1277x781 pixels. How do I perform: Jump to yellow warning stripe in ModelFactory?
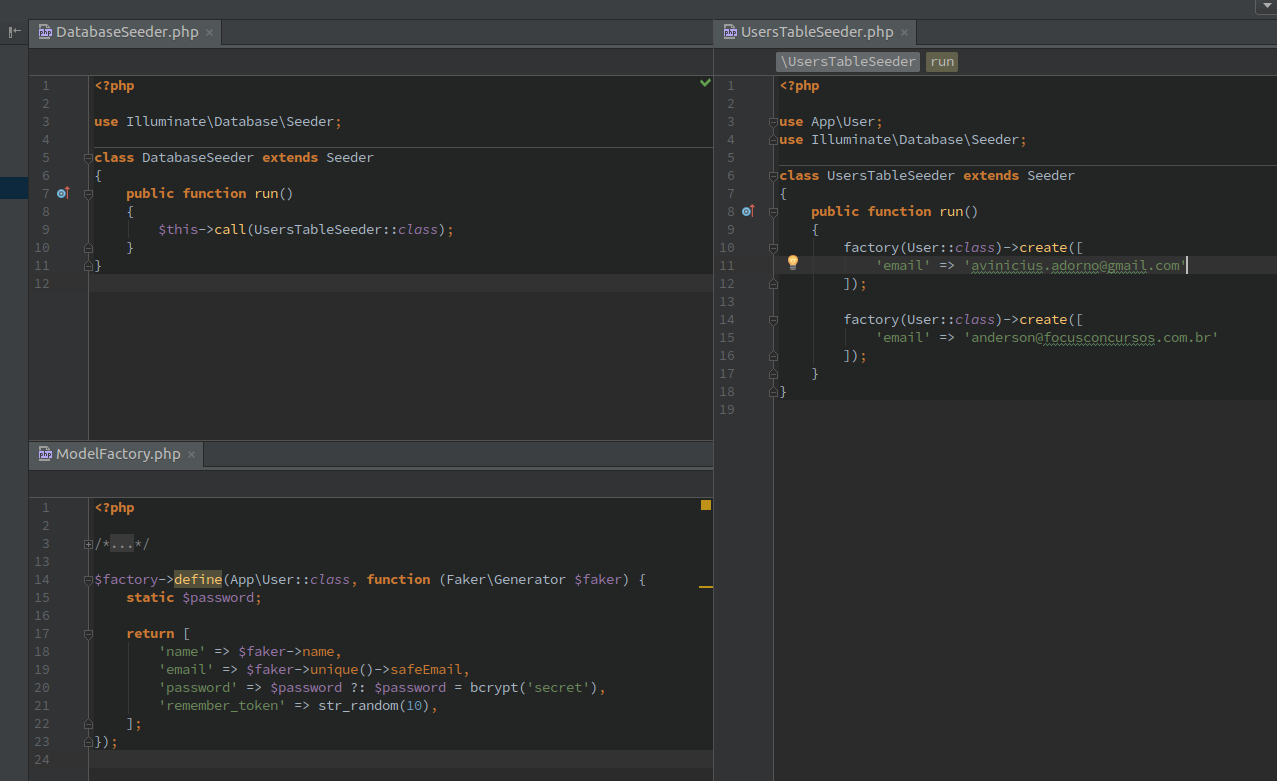[x=705, y=587]
